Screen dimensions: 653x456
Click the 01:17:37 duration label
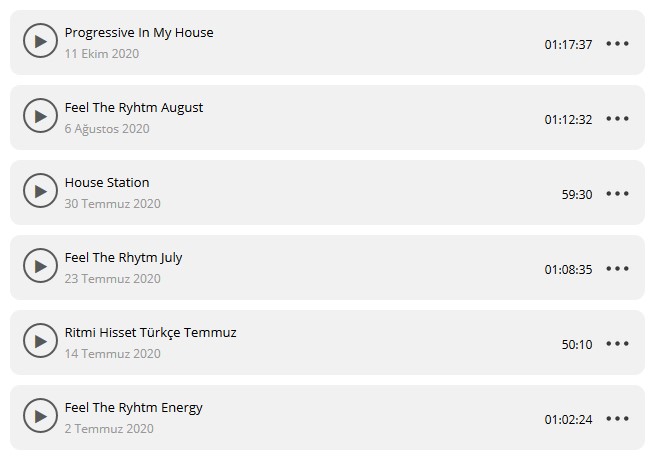568,45
